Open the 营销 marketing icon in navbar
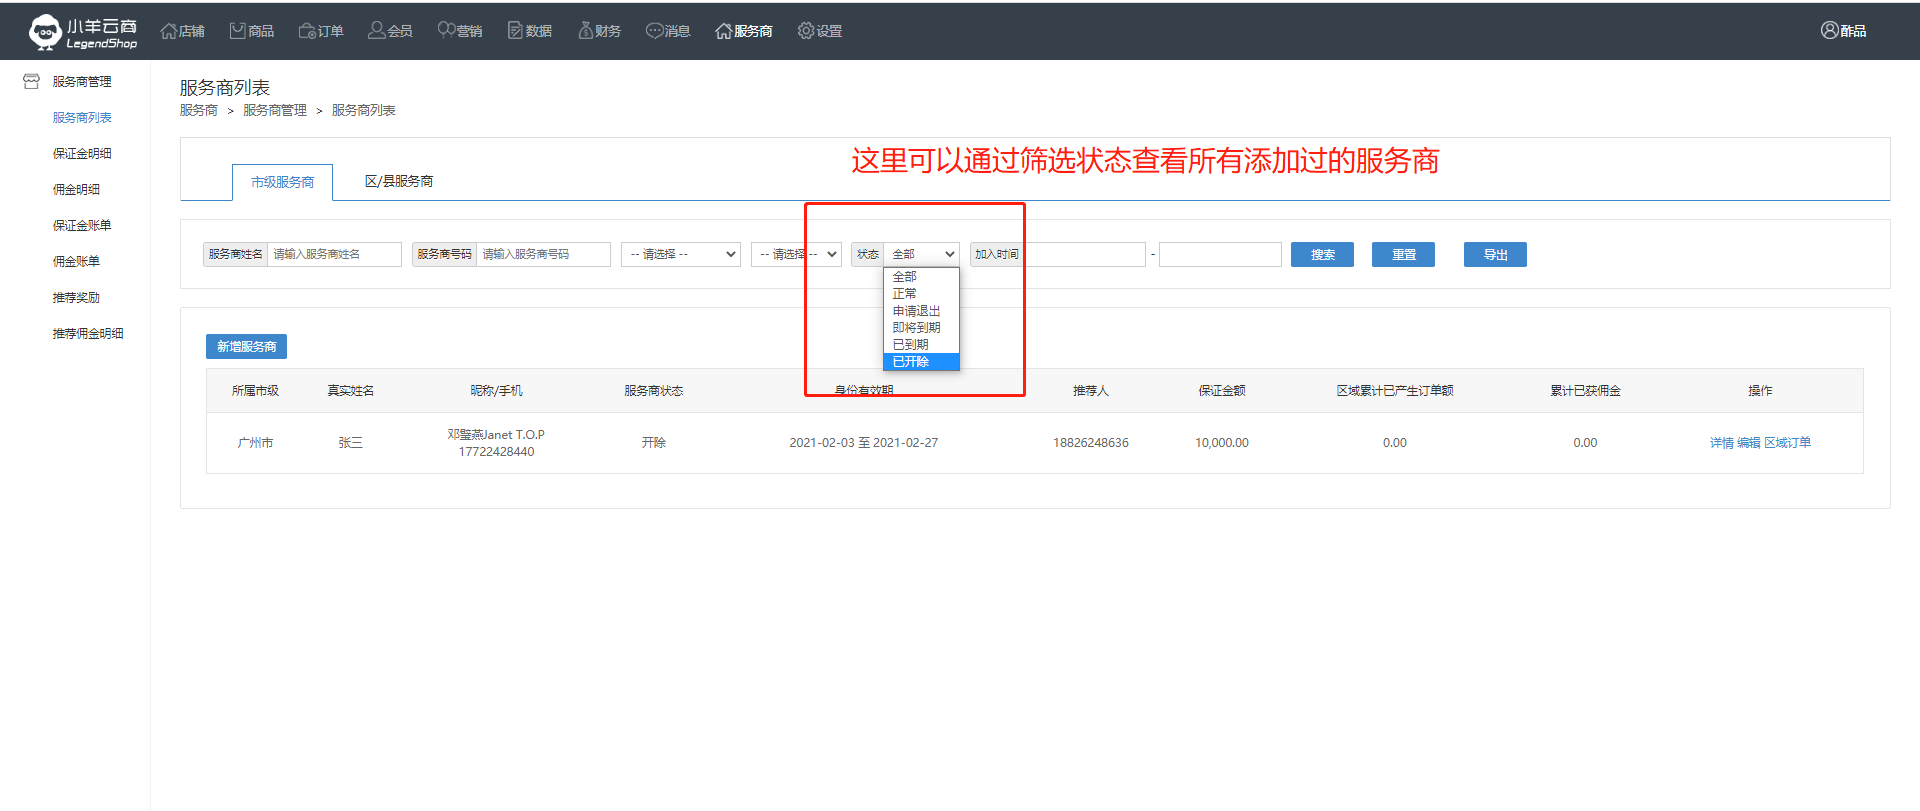 click(446, 31)
